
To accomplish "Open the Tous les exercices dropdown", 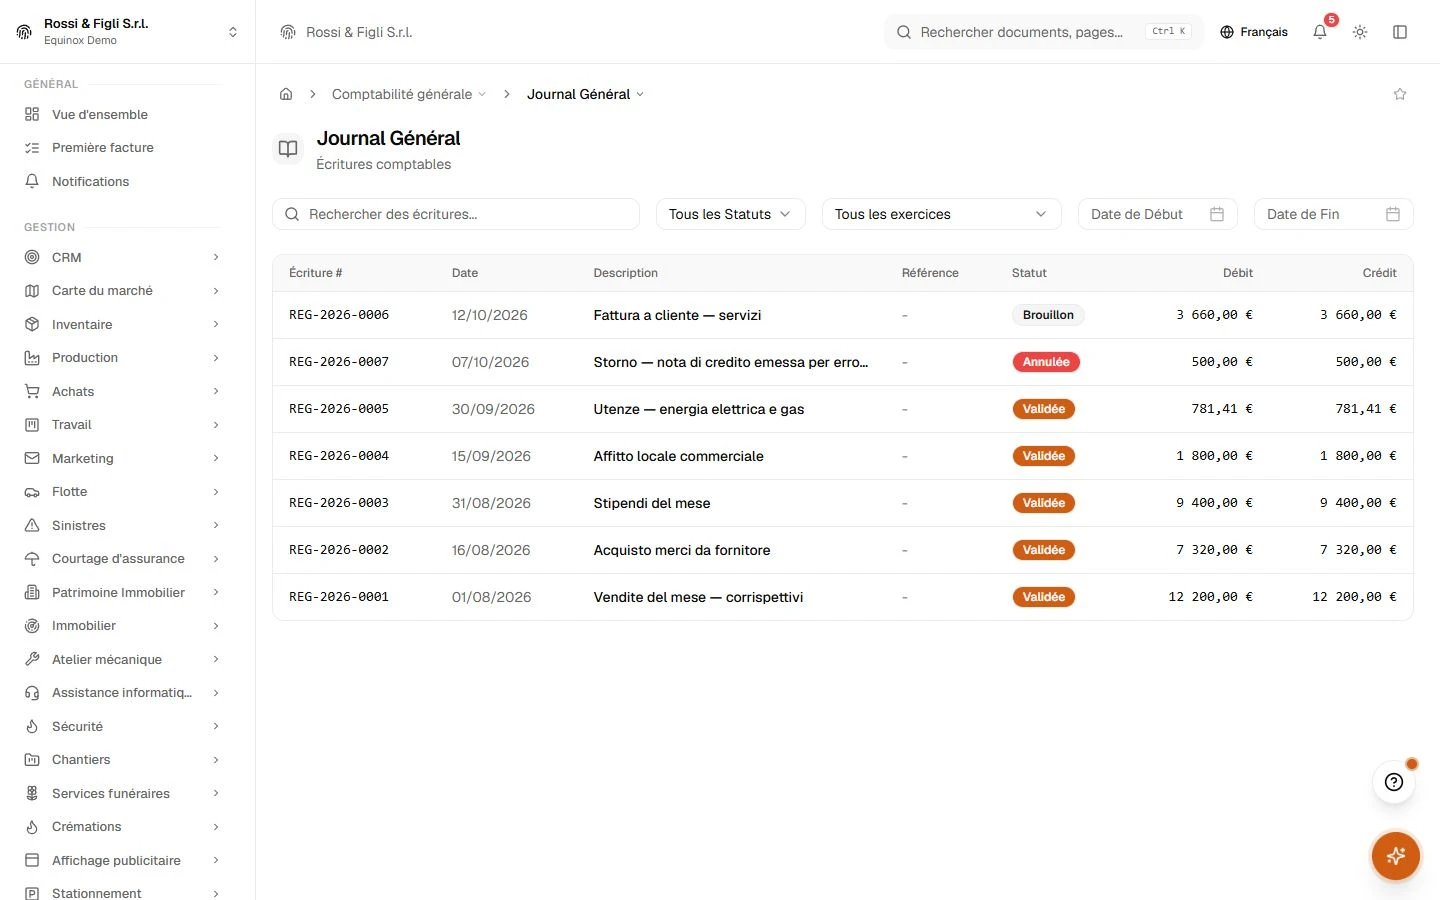I will tap(941, 214).
